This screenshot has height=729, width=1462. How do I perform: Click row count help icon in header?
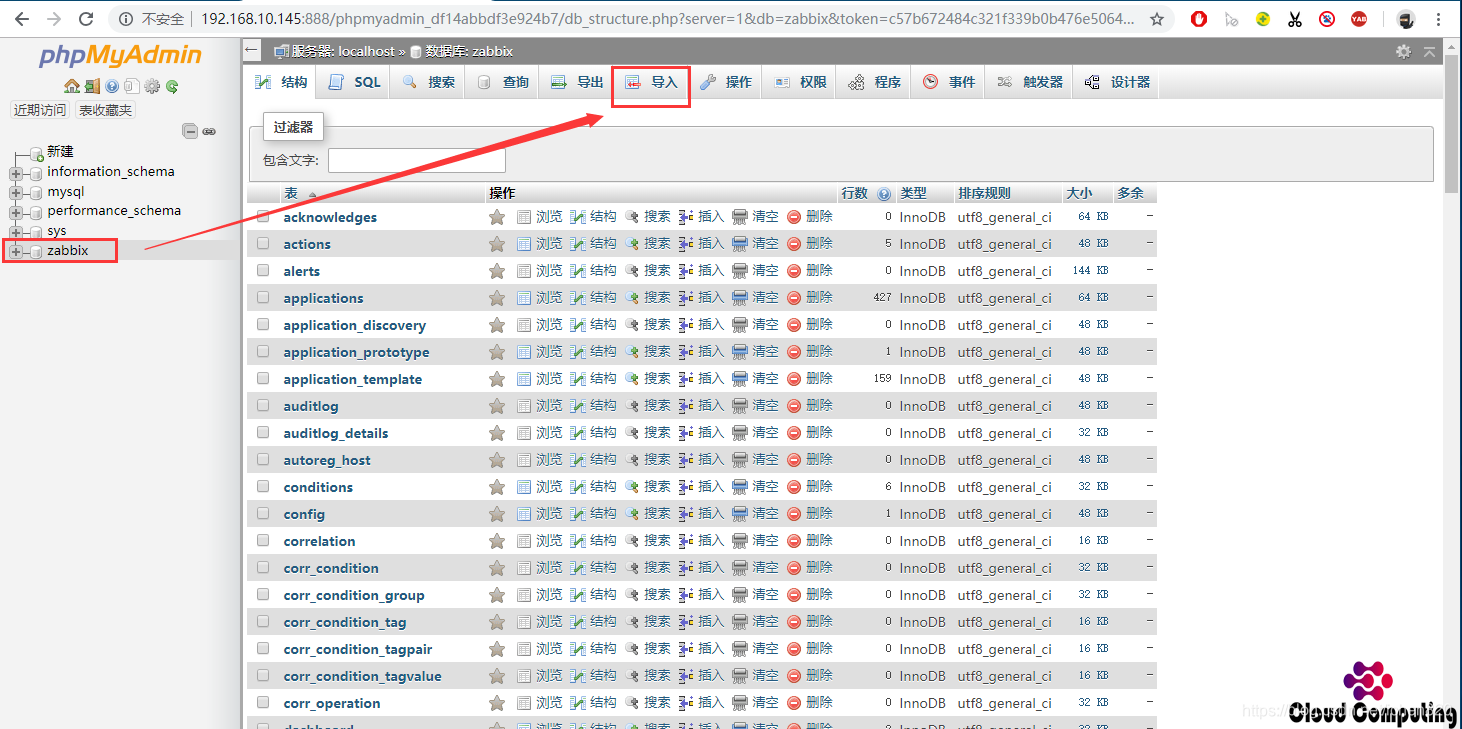pos(884,194)
